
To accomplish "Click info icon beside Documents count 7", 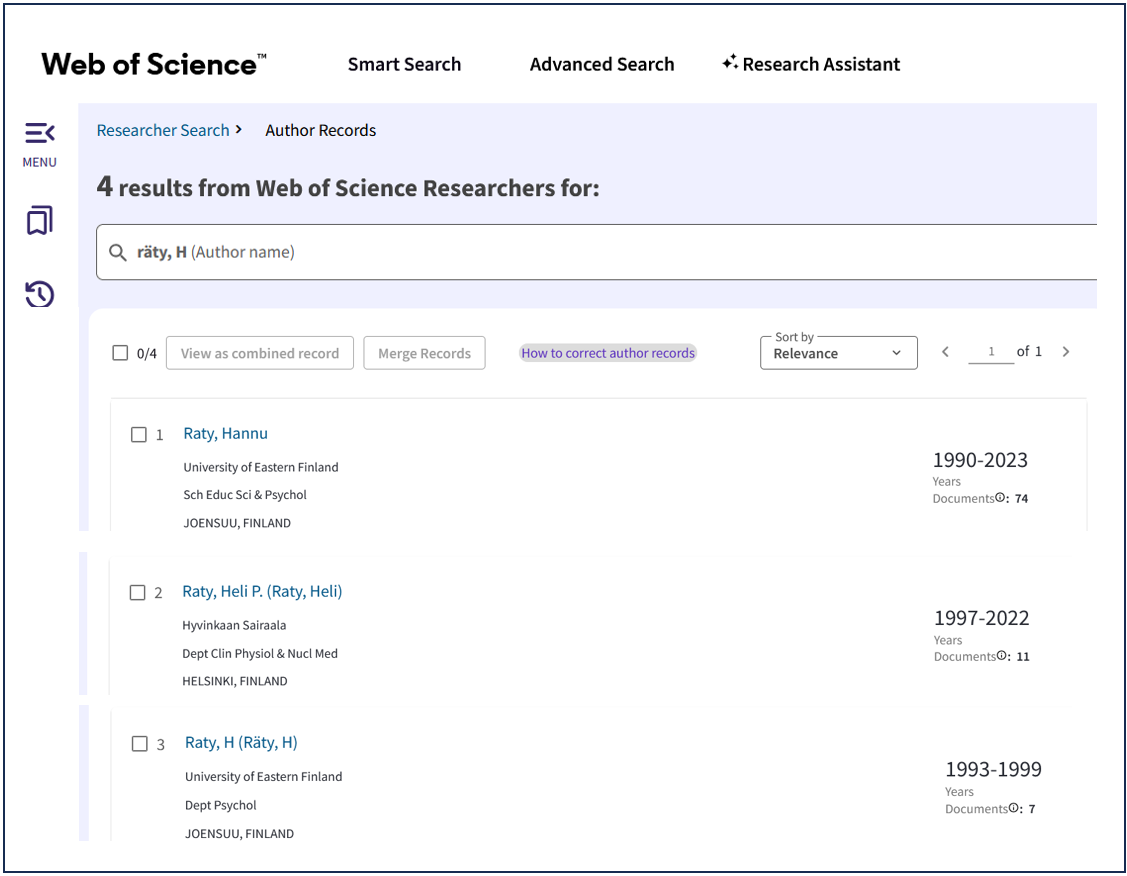I will pos(1013,808).
